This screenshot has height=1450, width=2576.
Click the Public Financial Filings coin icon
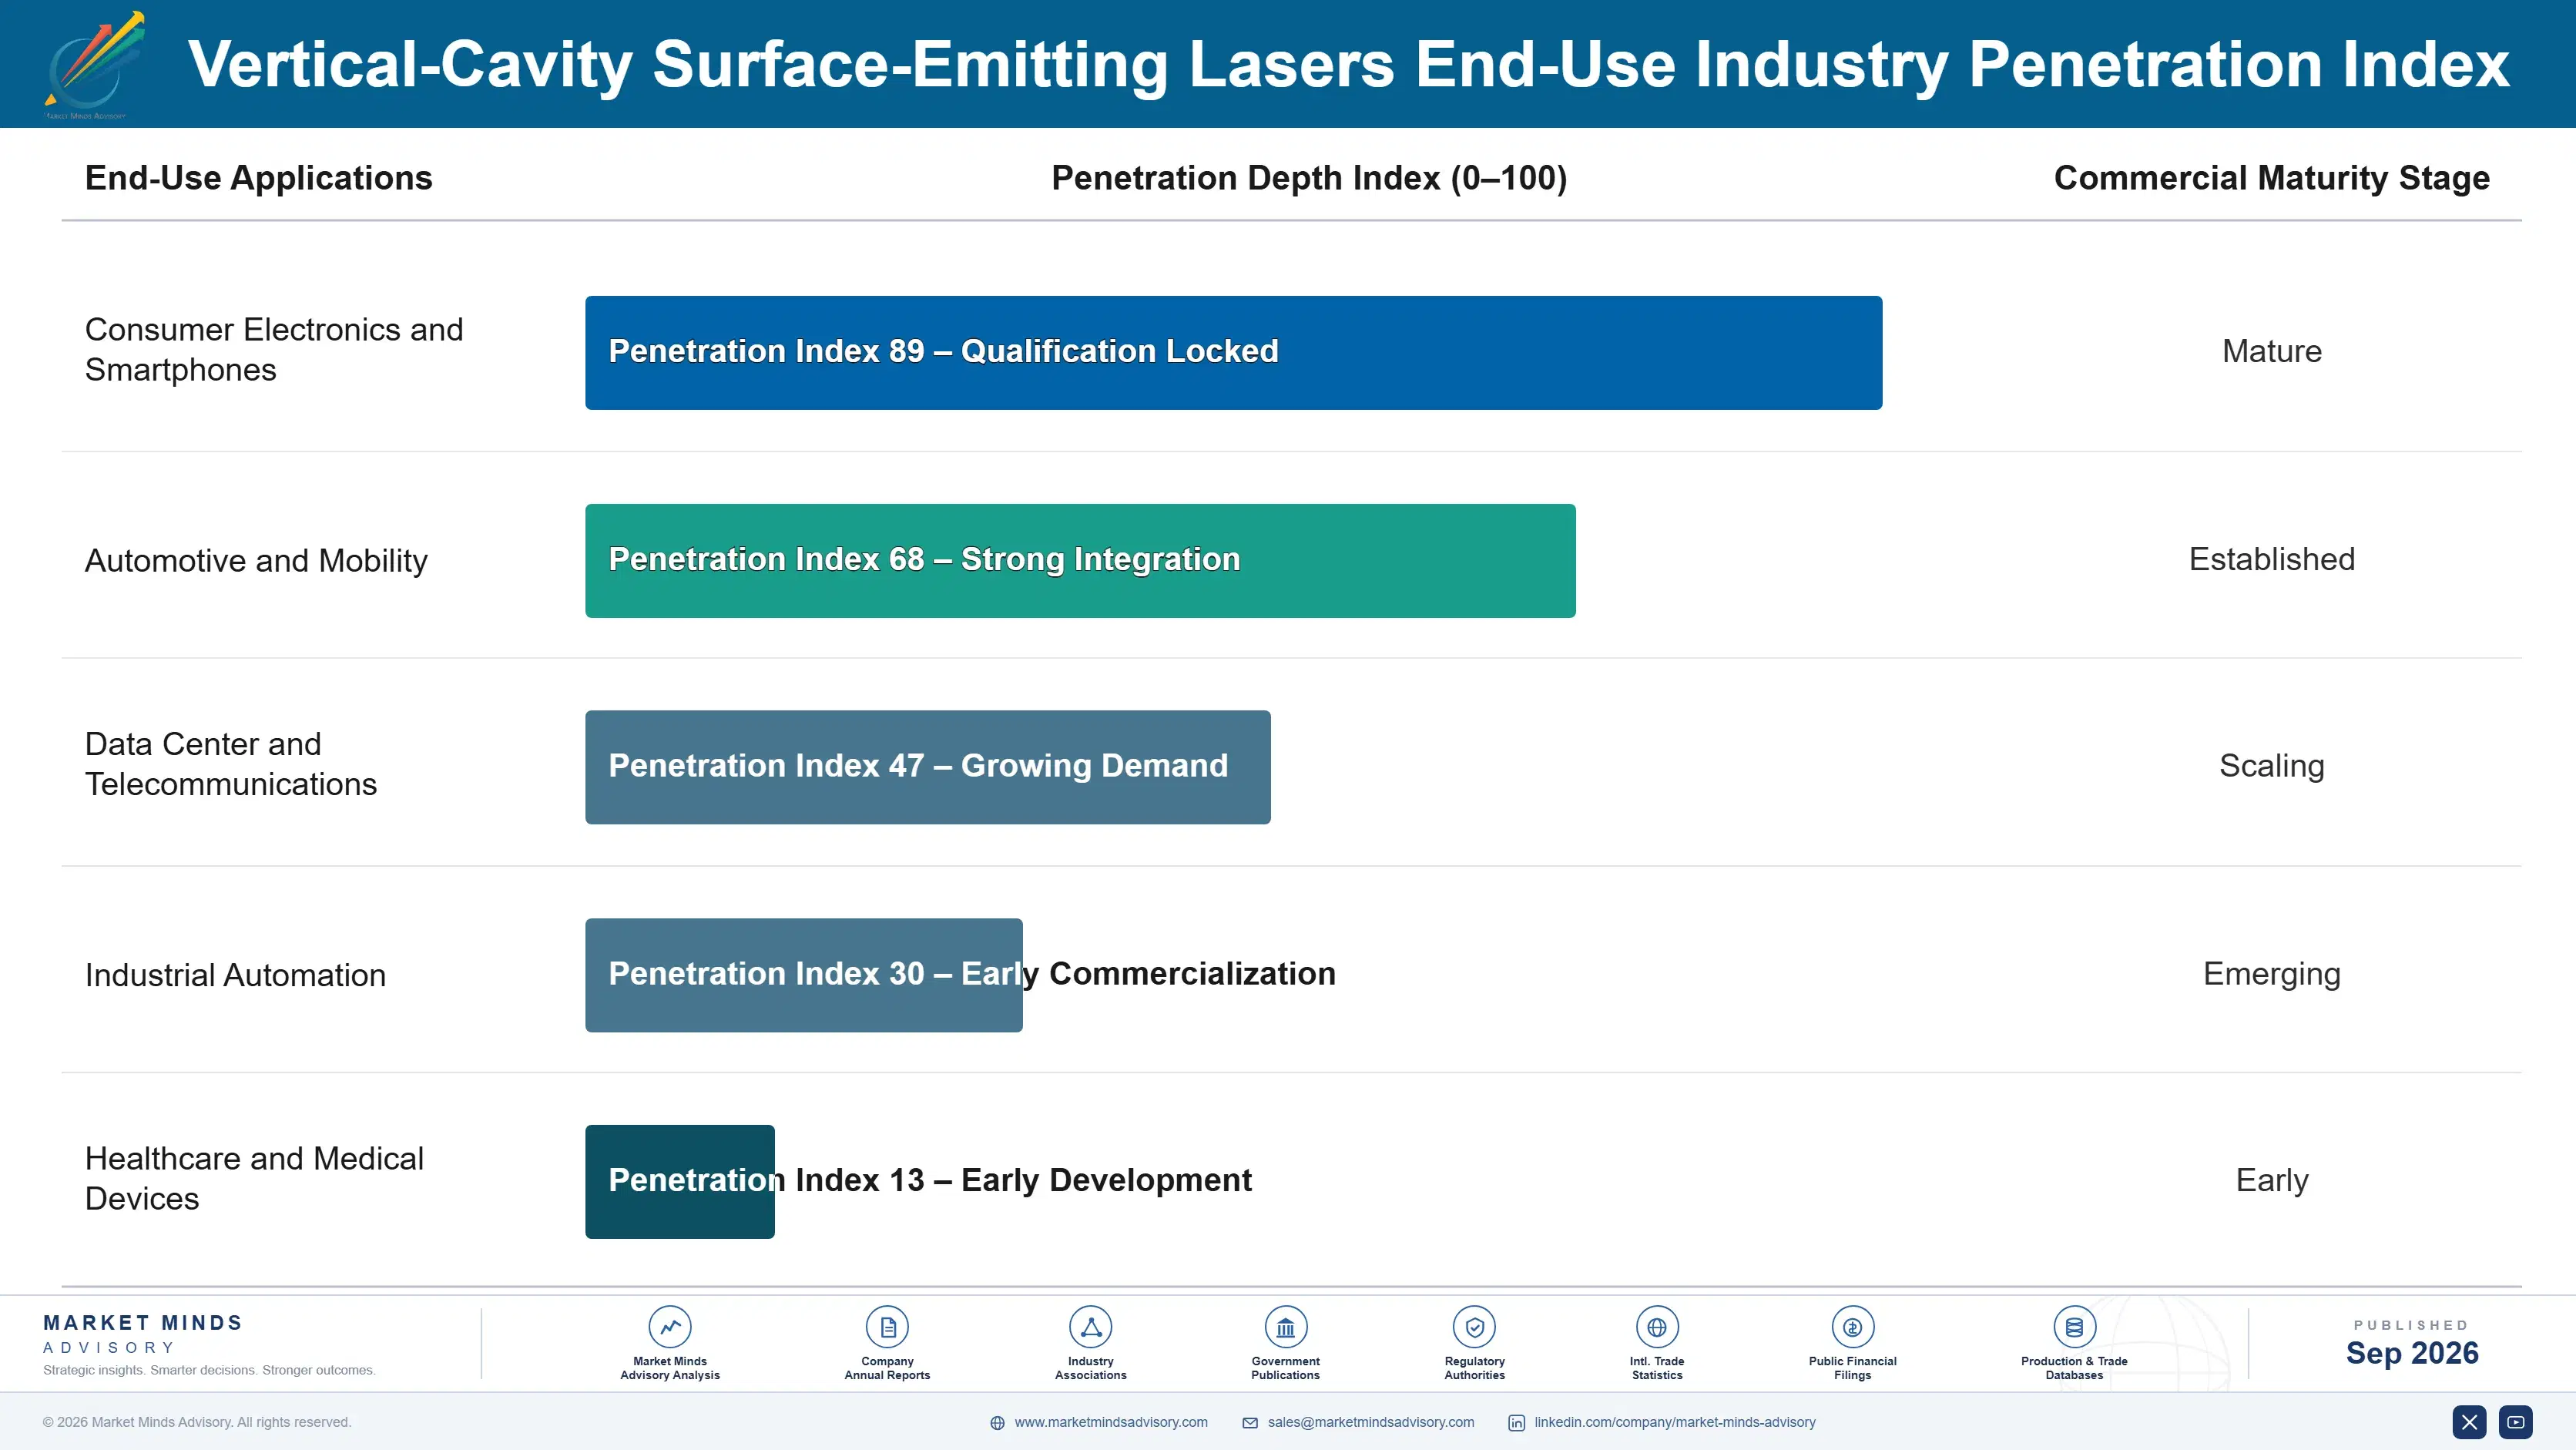[x=1852, y=1327]
